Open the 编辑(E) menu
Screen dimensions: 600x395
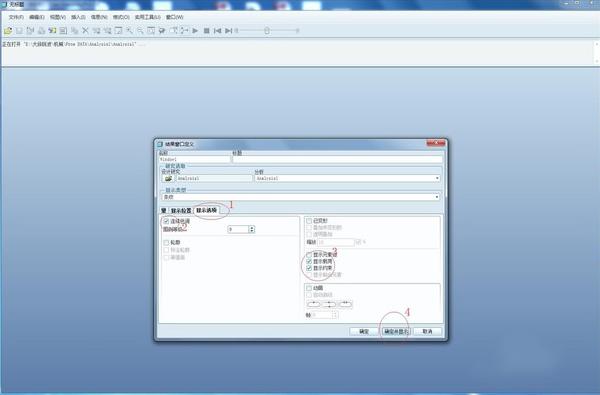37,17
